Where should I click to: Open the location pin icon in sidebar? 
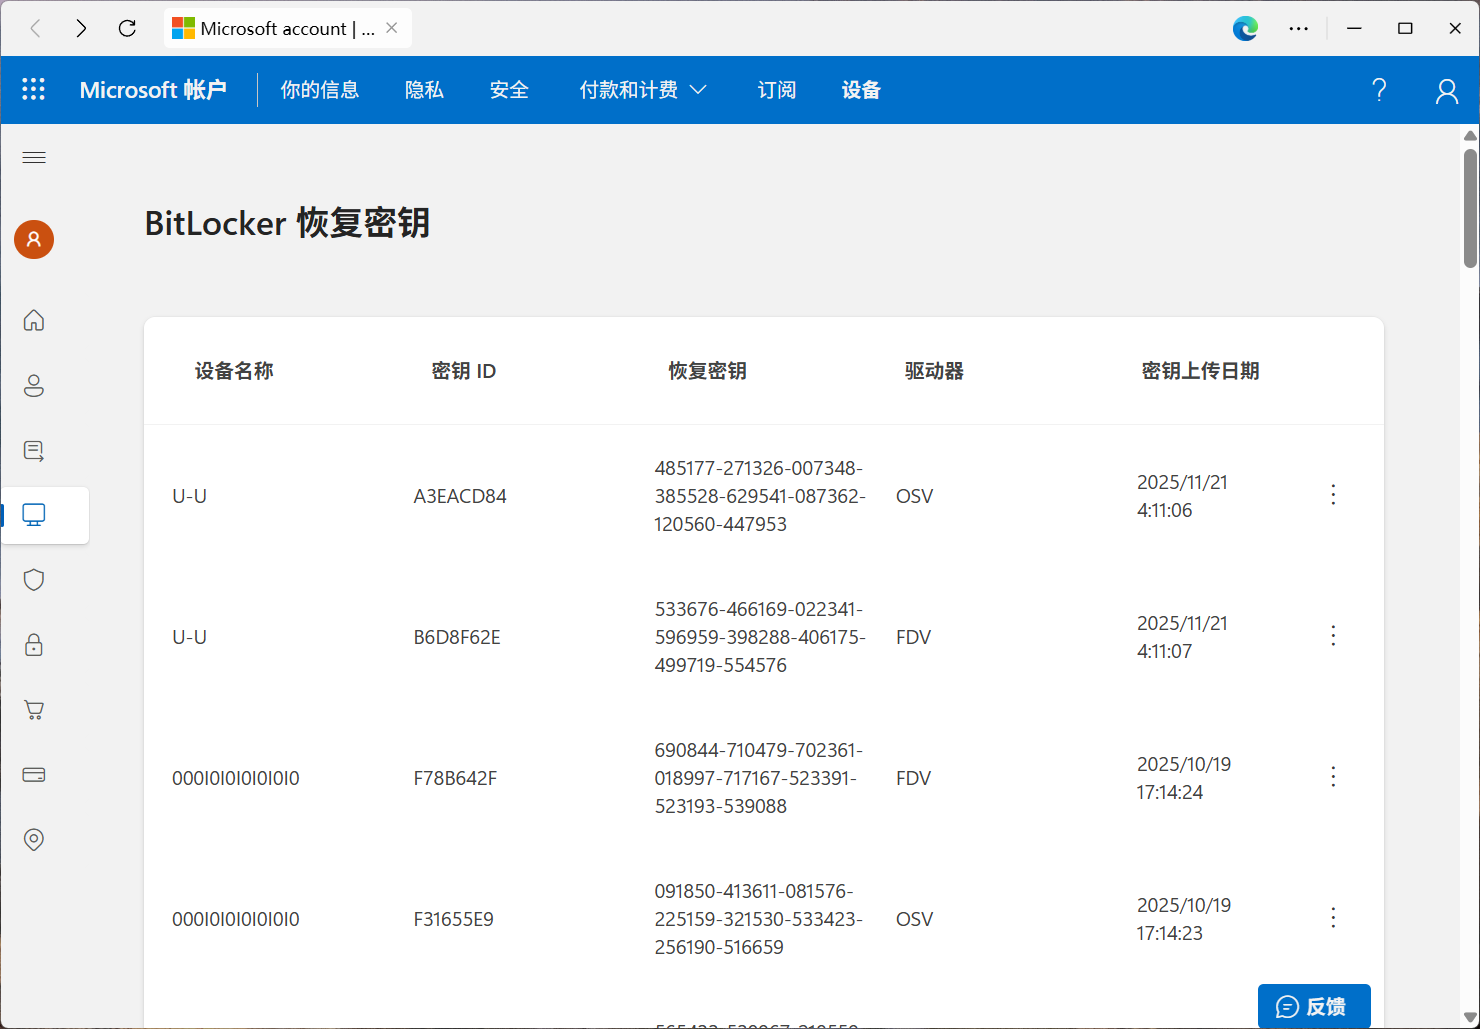click(x=34, y=840)
